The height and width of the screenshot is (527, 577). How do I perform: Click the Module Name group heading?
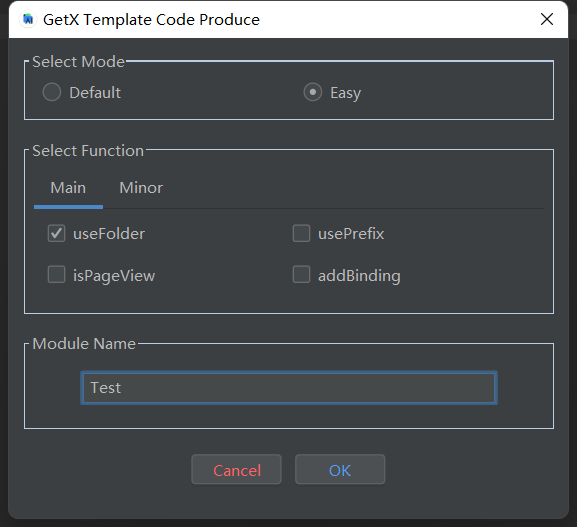point(84,344)
